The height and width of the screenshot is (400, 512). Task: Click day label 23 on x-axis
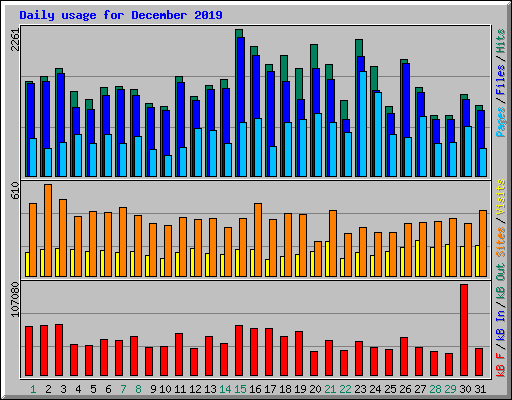(360, 389)
